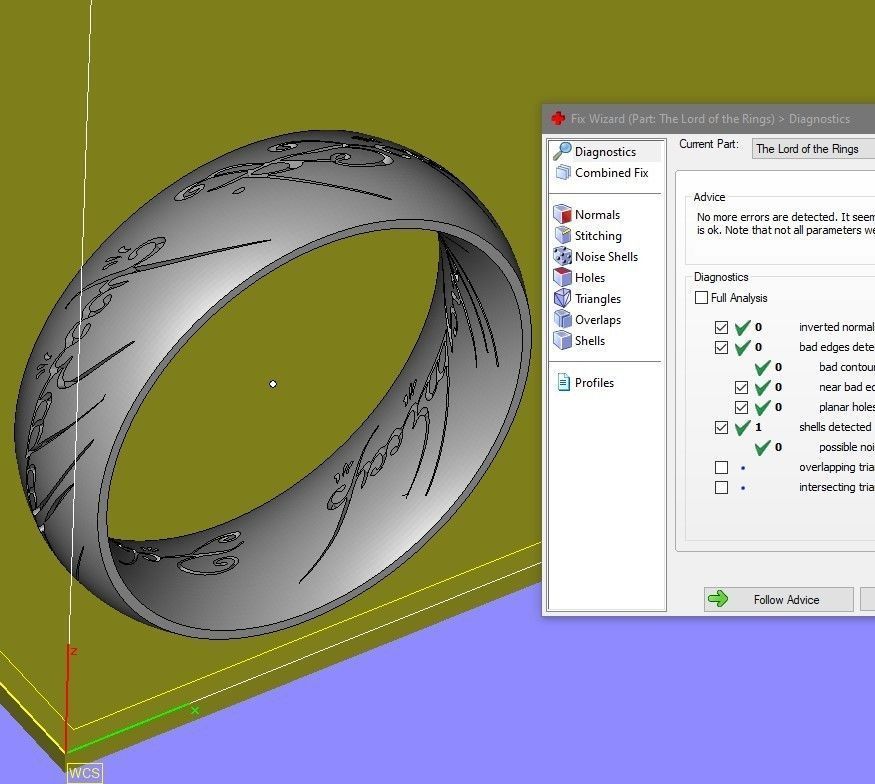Open the Shells repair icon
This screenshot has height=784, width=875.
[x=562, y=340]
